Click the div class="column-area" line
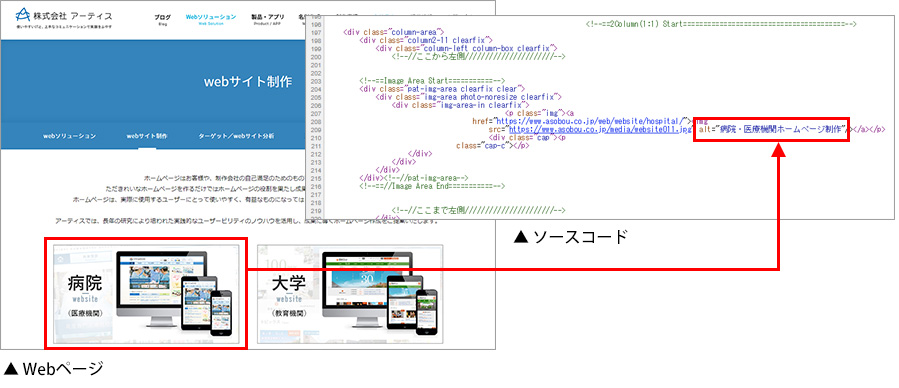Screen dimensions: 899x388 [x=394, y=32]
